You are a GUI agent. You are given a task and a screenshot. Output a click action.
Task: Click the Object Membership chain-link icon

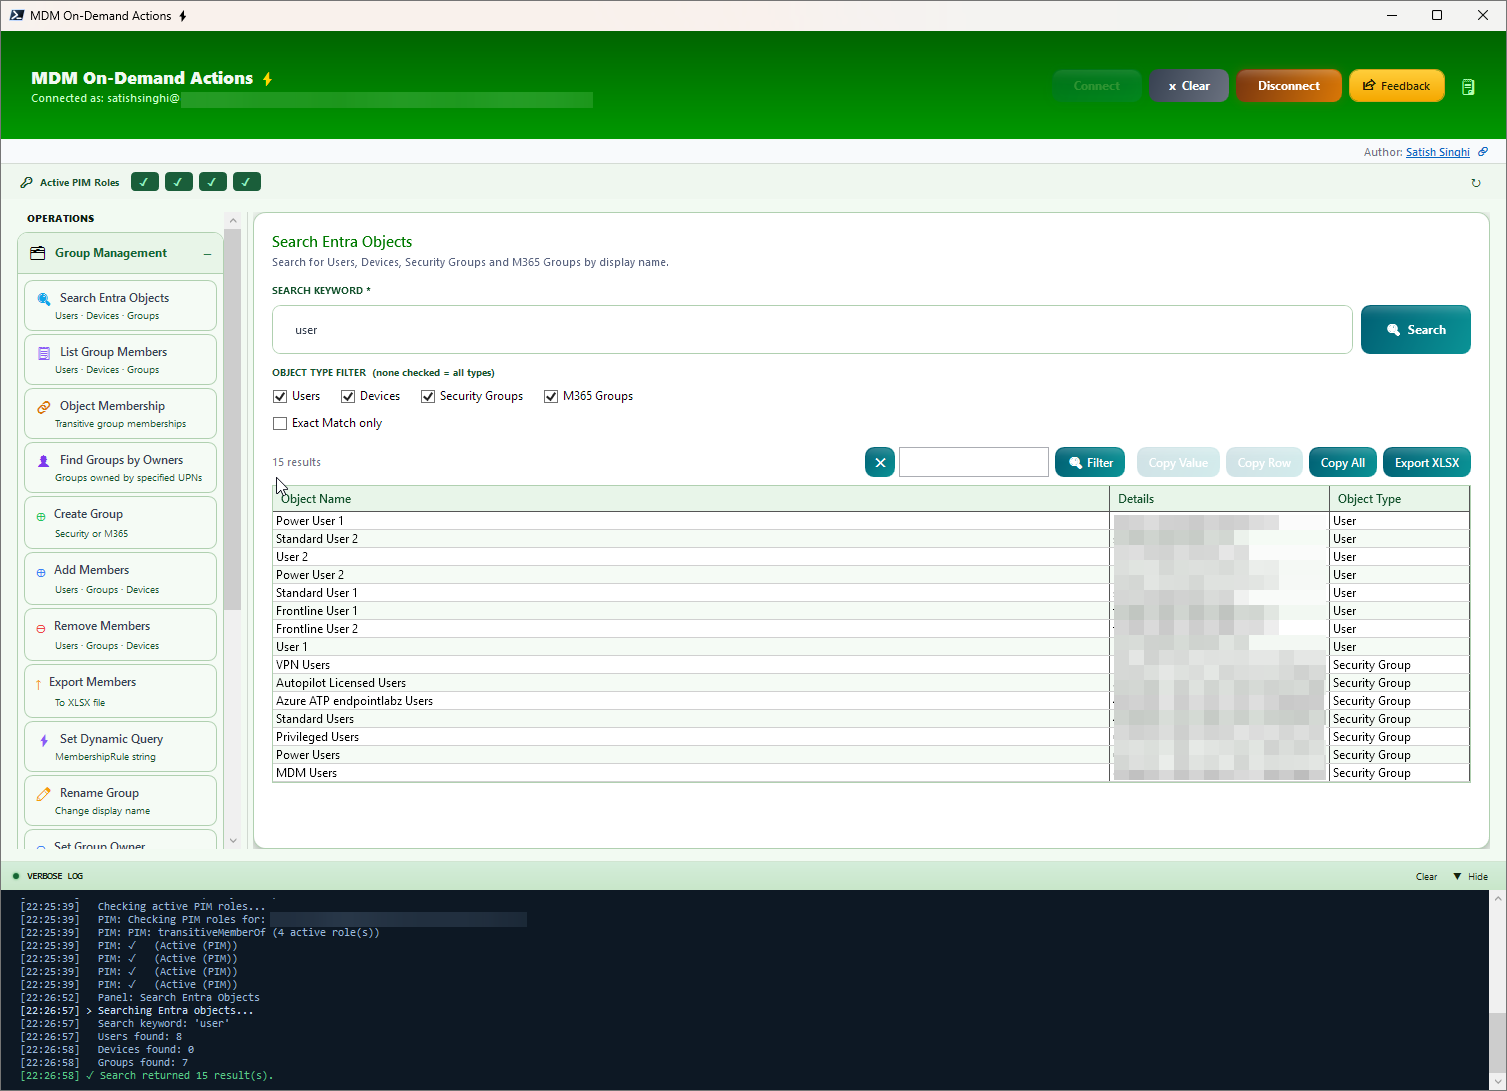pyautogui.click(x=43, y=406)
